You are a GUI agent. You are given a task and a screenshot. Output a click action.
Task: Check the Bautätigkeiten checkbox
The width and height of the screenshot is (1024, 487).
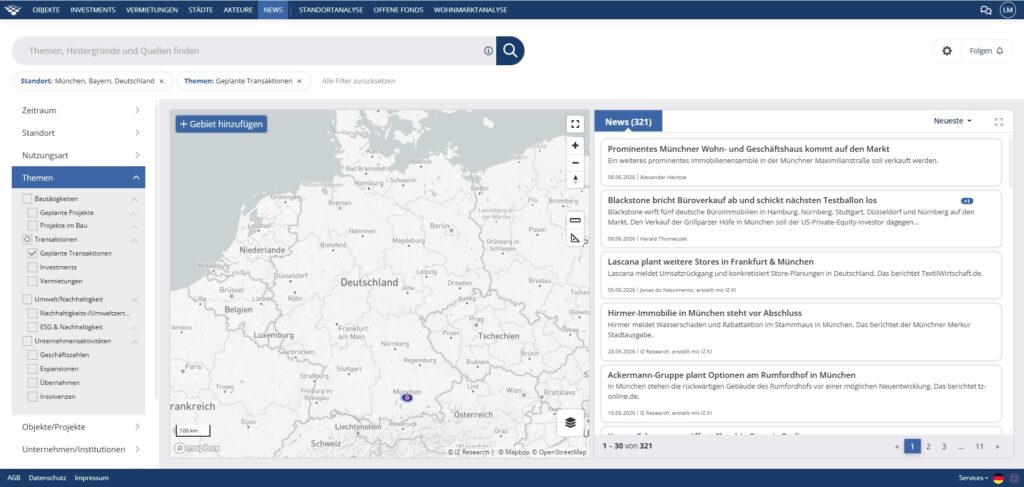27,198
